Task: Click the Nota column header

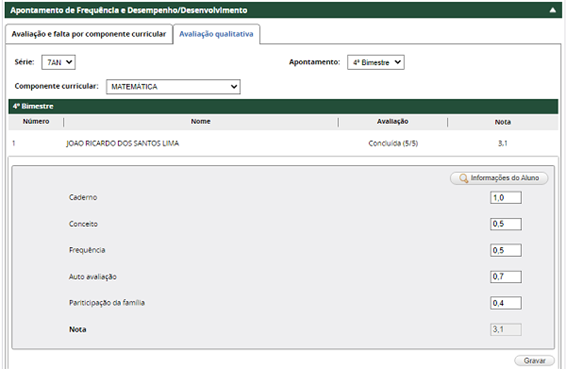Action: pyautogui.click(x=502, y=122)
